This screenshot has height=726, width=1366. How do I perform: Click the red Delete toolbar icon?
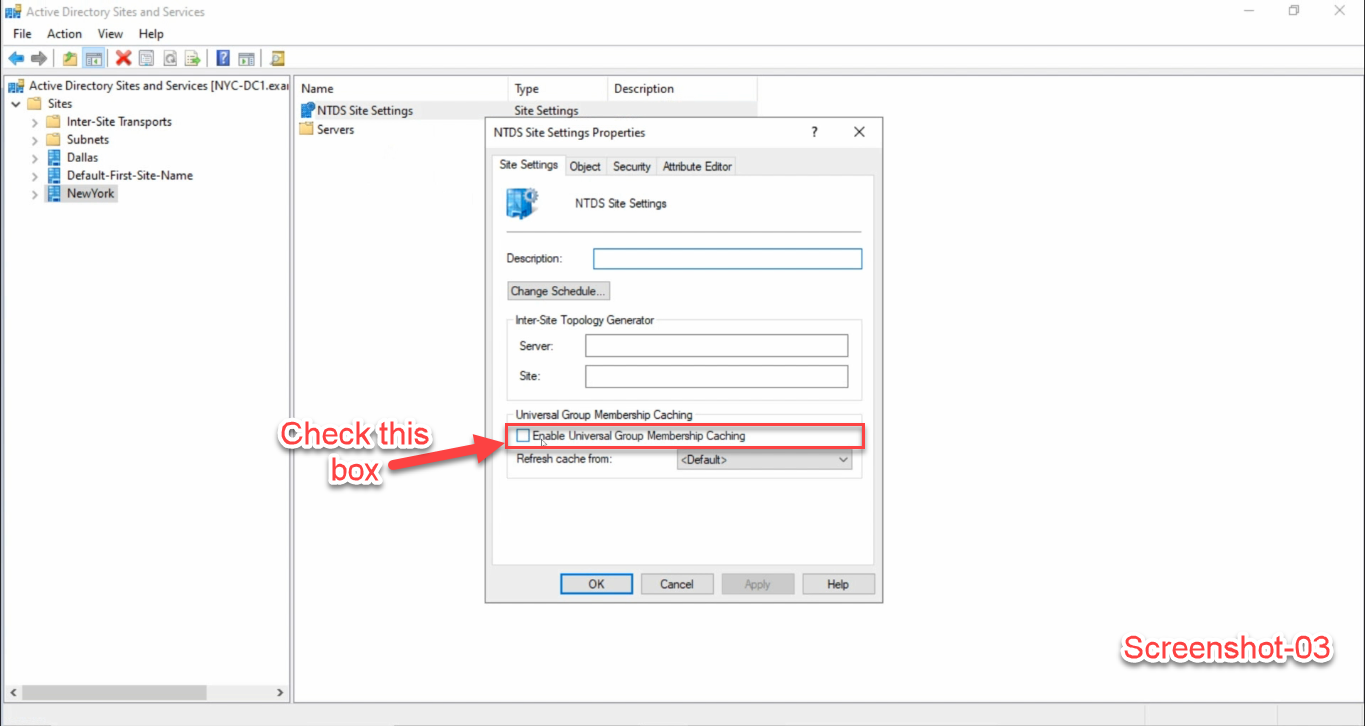[123, 58]
